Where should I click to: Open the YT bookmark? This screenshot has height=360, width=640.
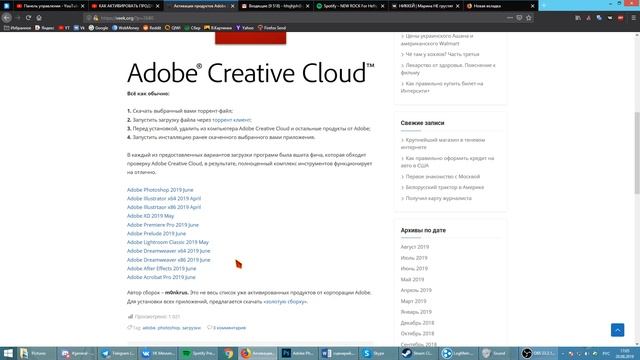tap(64, 28)
